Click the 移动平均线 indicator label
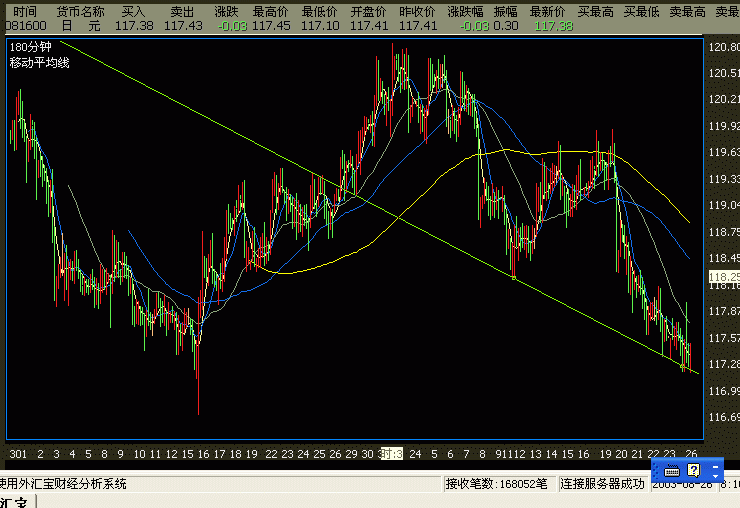The height and width of the screenshot is (508, 740). (x=40, y=62)
